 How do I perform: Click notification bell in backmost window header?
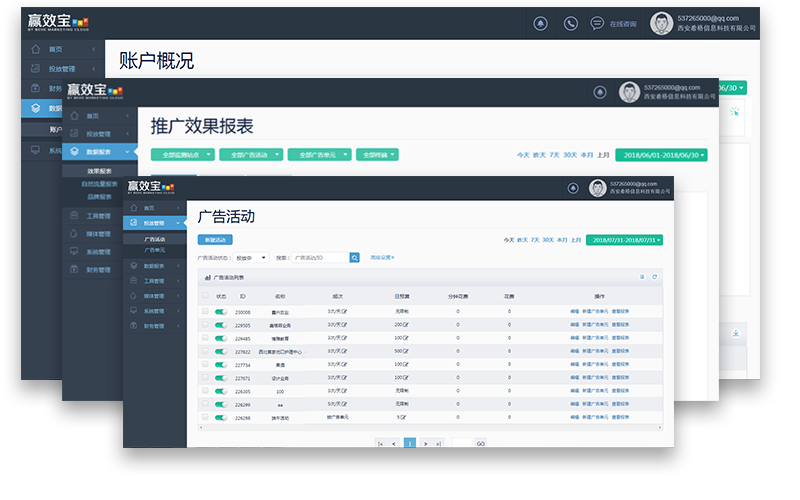tap(541, 23)
